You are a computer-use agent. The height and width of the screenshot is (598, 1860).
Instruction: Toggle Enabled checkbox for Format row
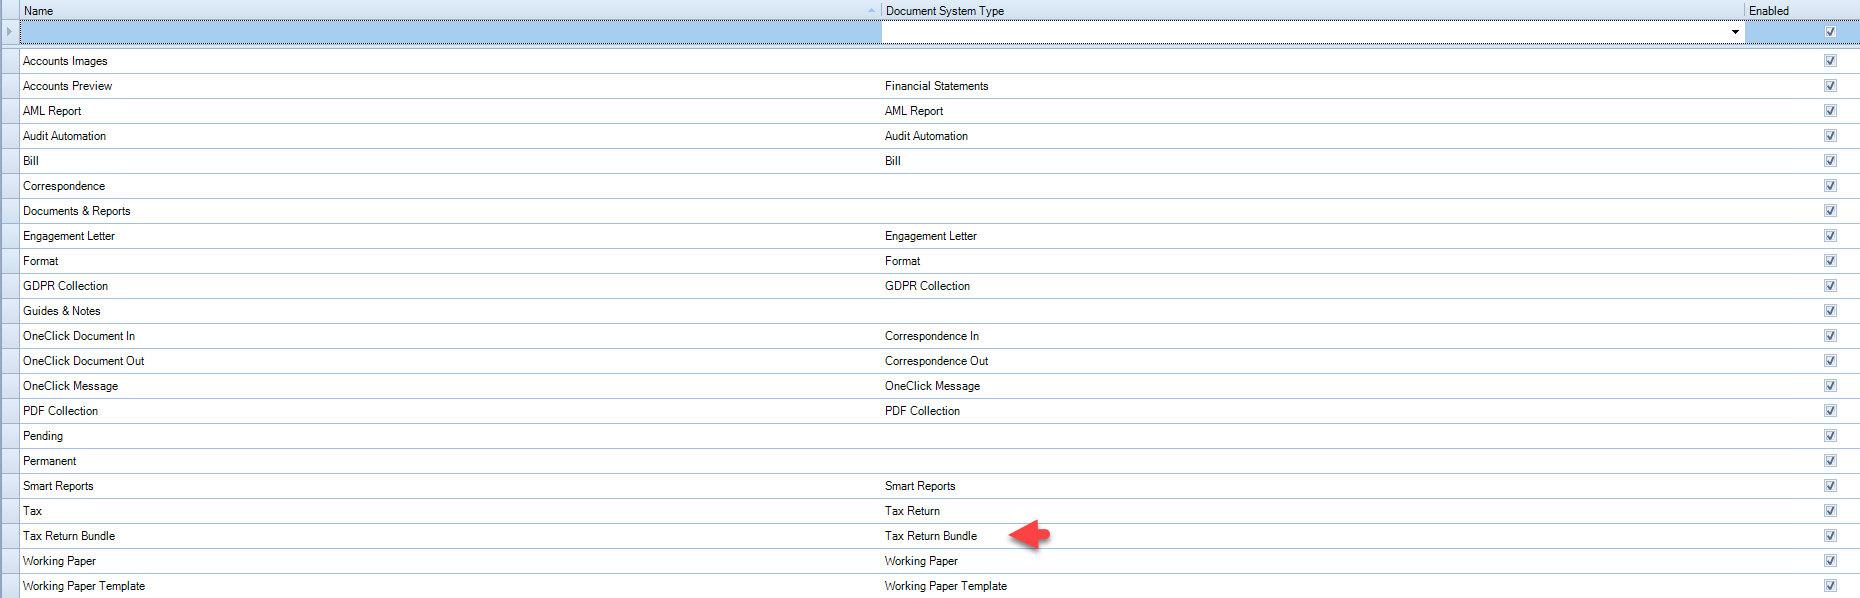pos(1830,261)
